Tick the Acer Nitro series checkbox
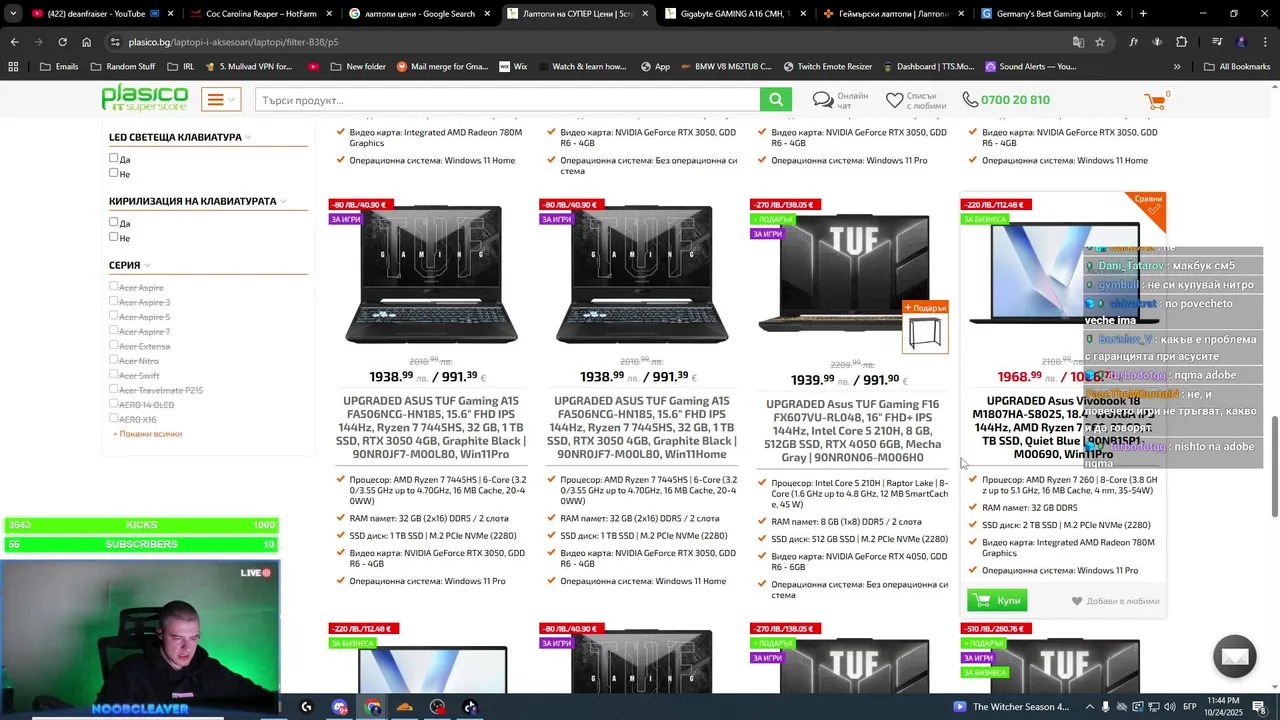The image size is (1280, 720). [x=114, y=360]
